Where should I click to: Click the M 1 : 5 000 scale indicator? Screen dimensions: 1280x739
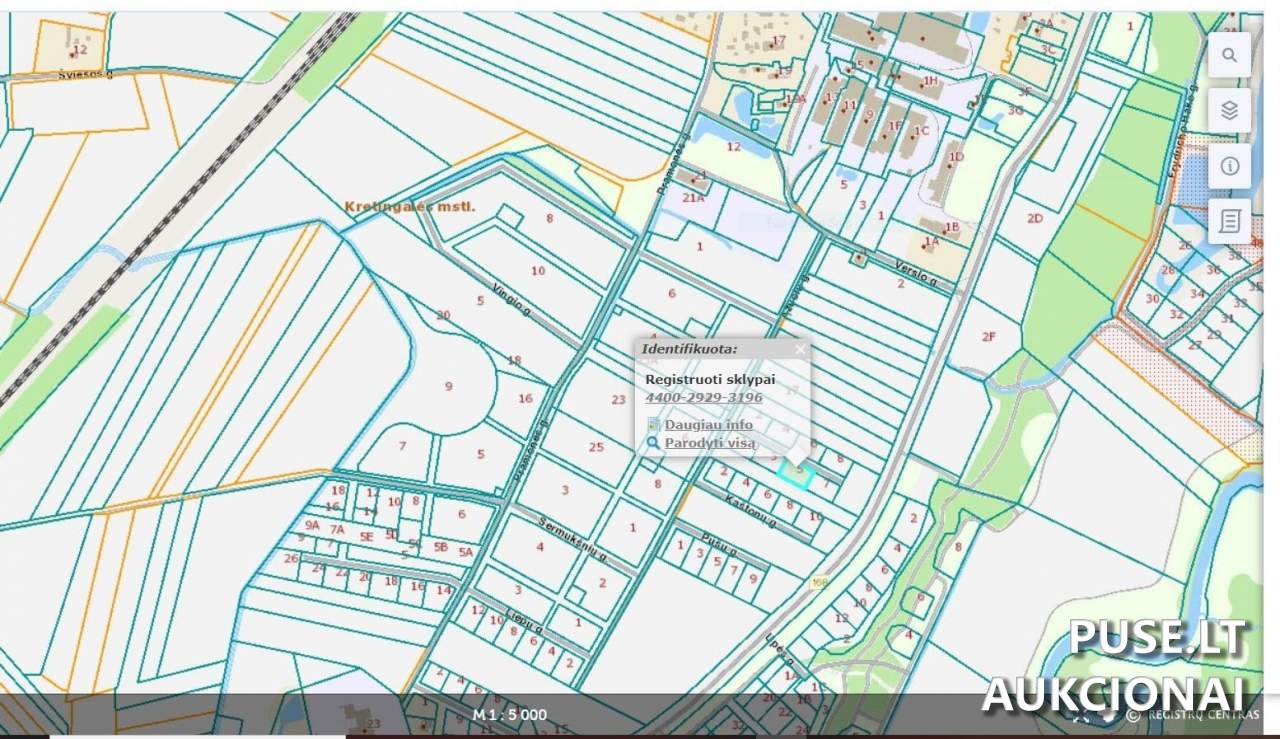(510, 715)
